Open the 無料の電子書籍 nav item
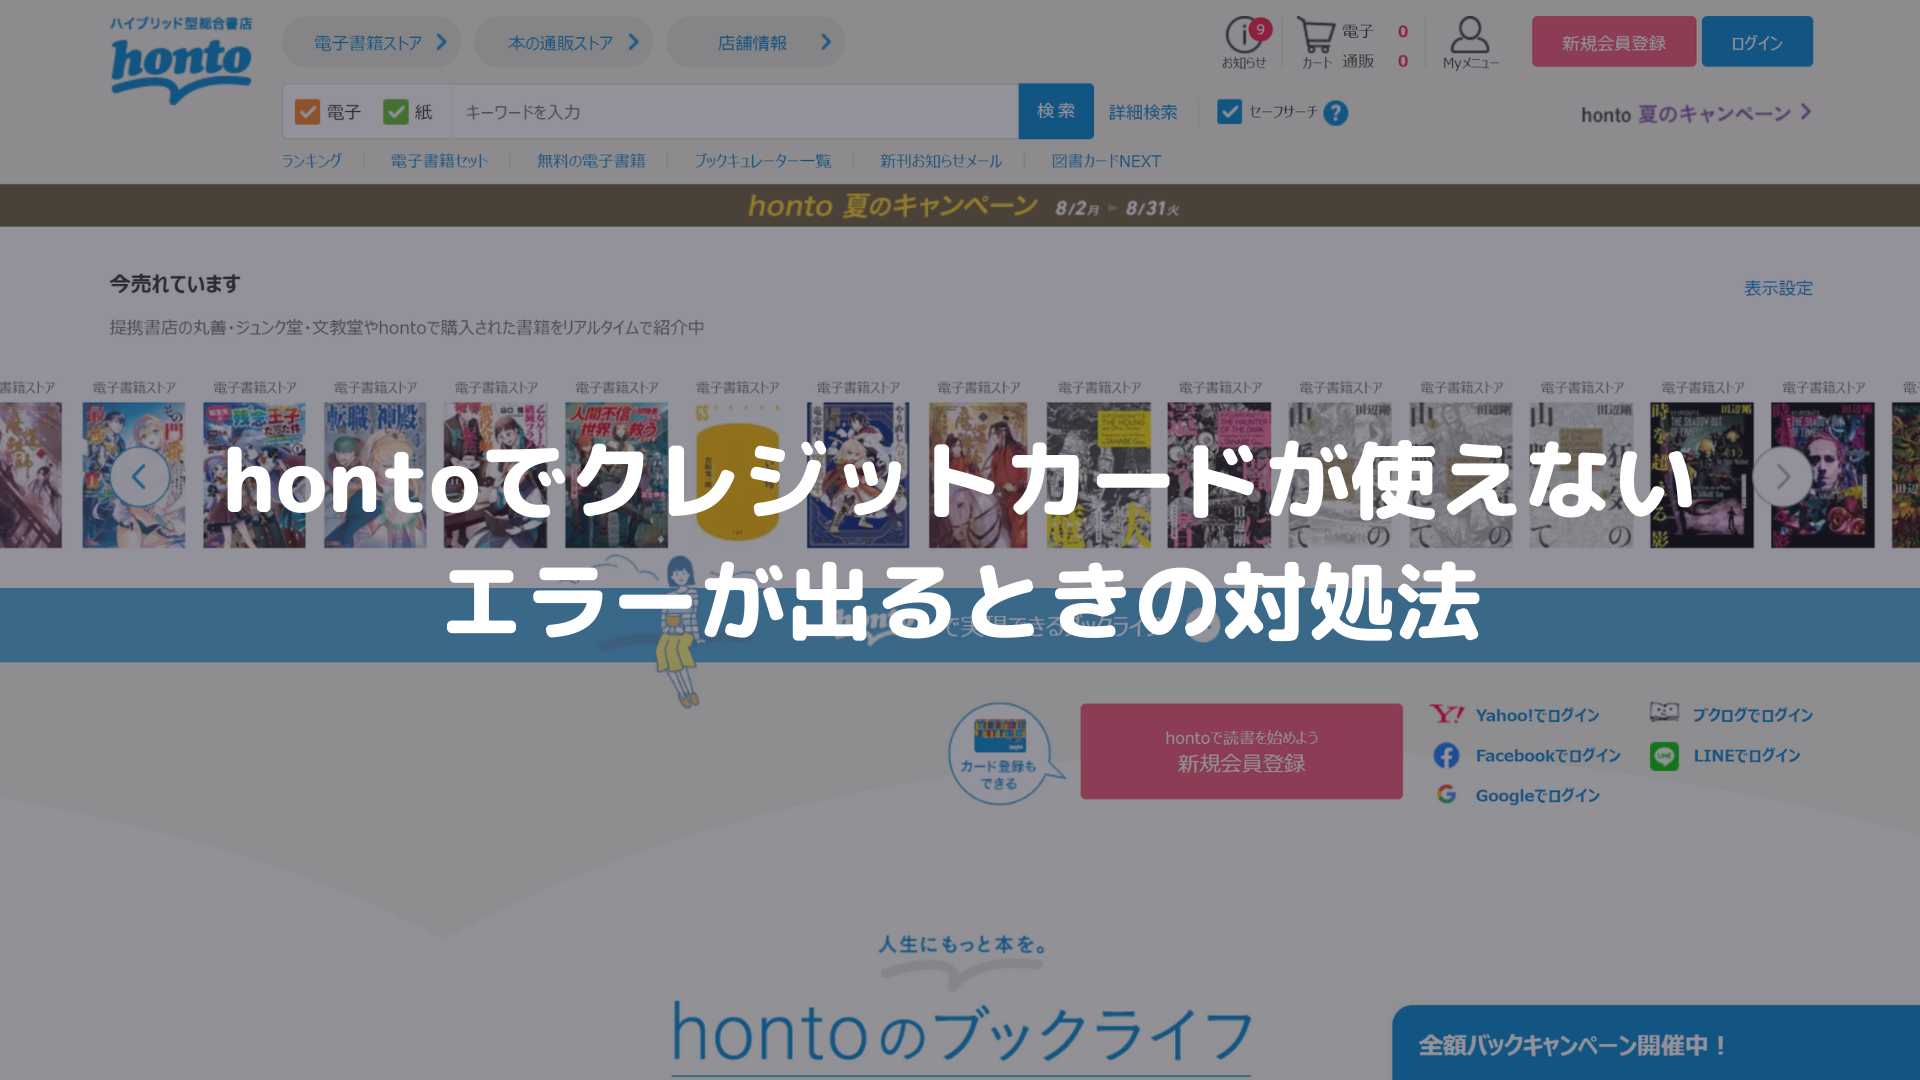The height and width of the screenshot is (1080, 1920). [591, 161]
